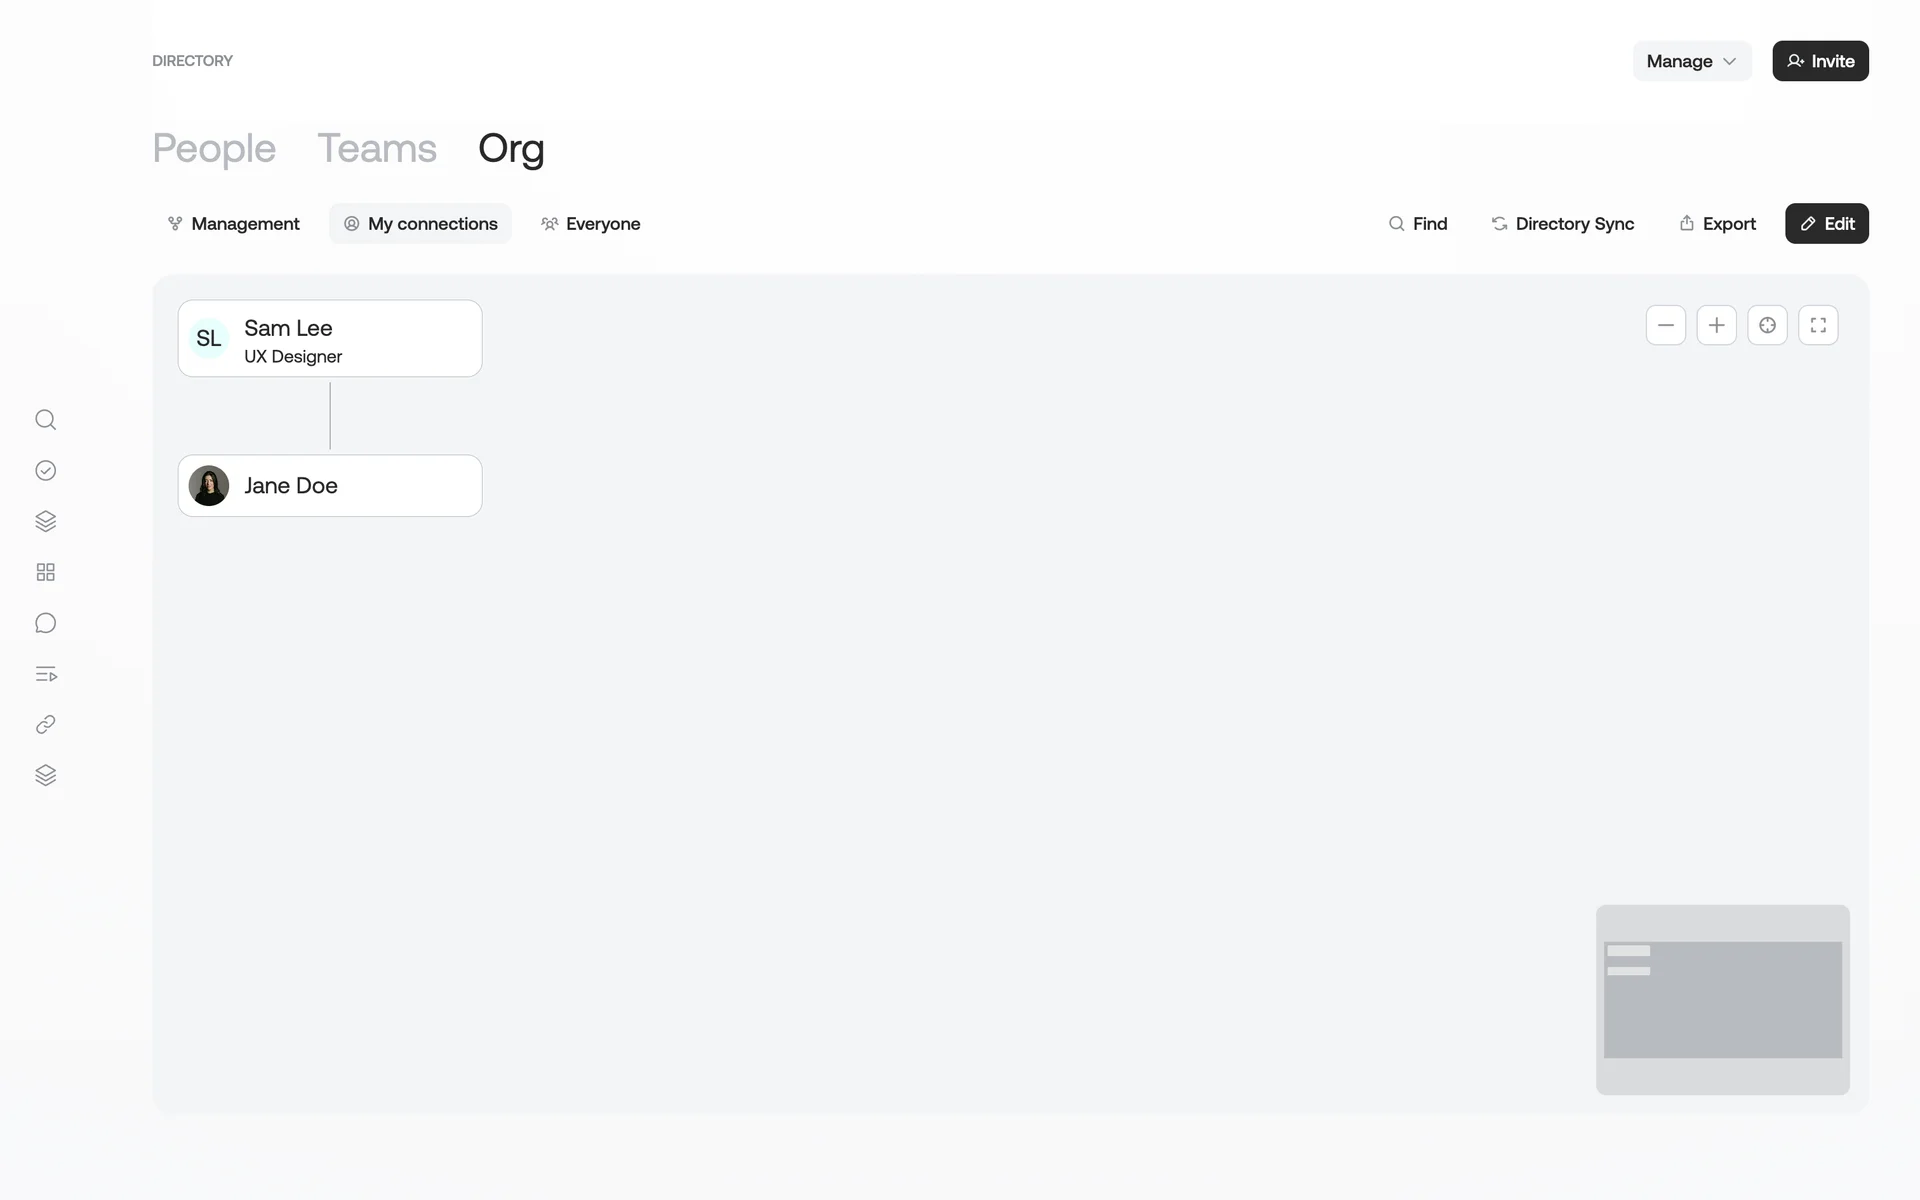The image size is (1920, 1200).
Task: Click the bottom layers icon in the sidebar
Action: point(45,776)
